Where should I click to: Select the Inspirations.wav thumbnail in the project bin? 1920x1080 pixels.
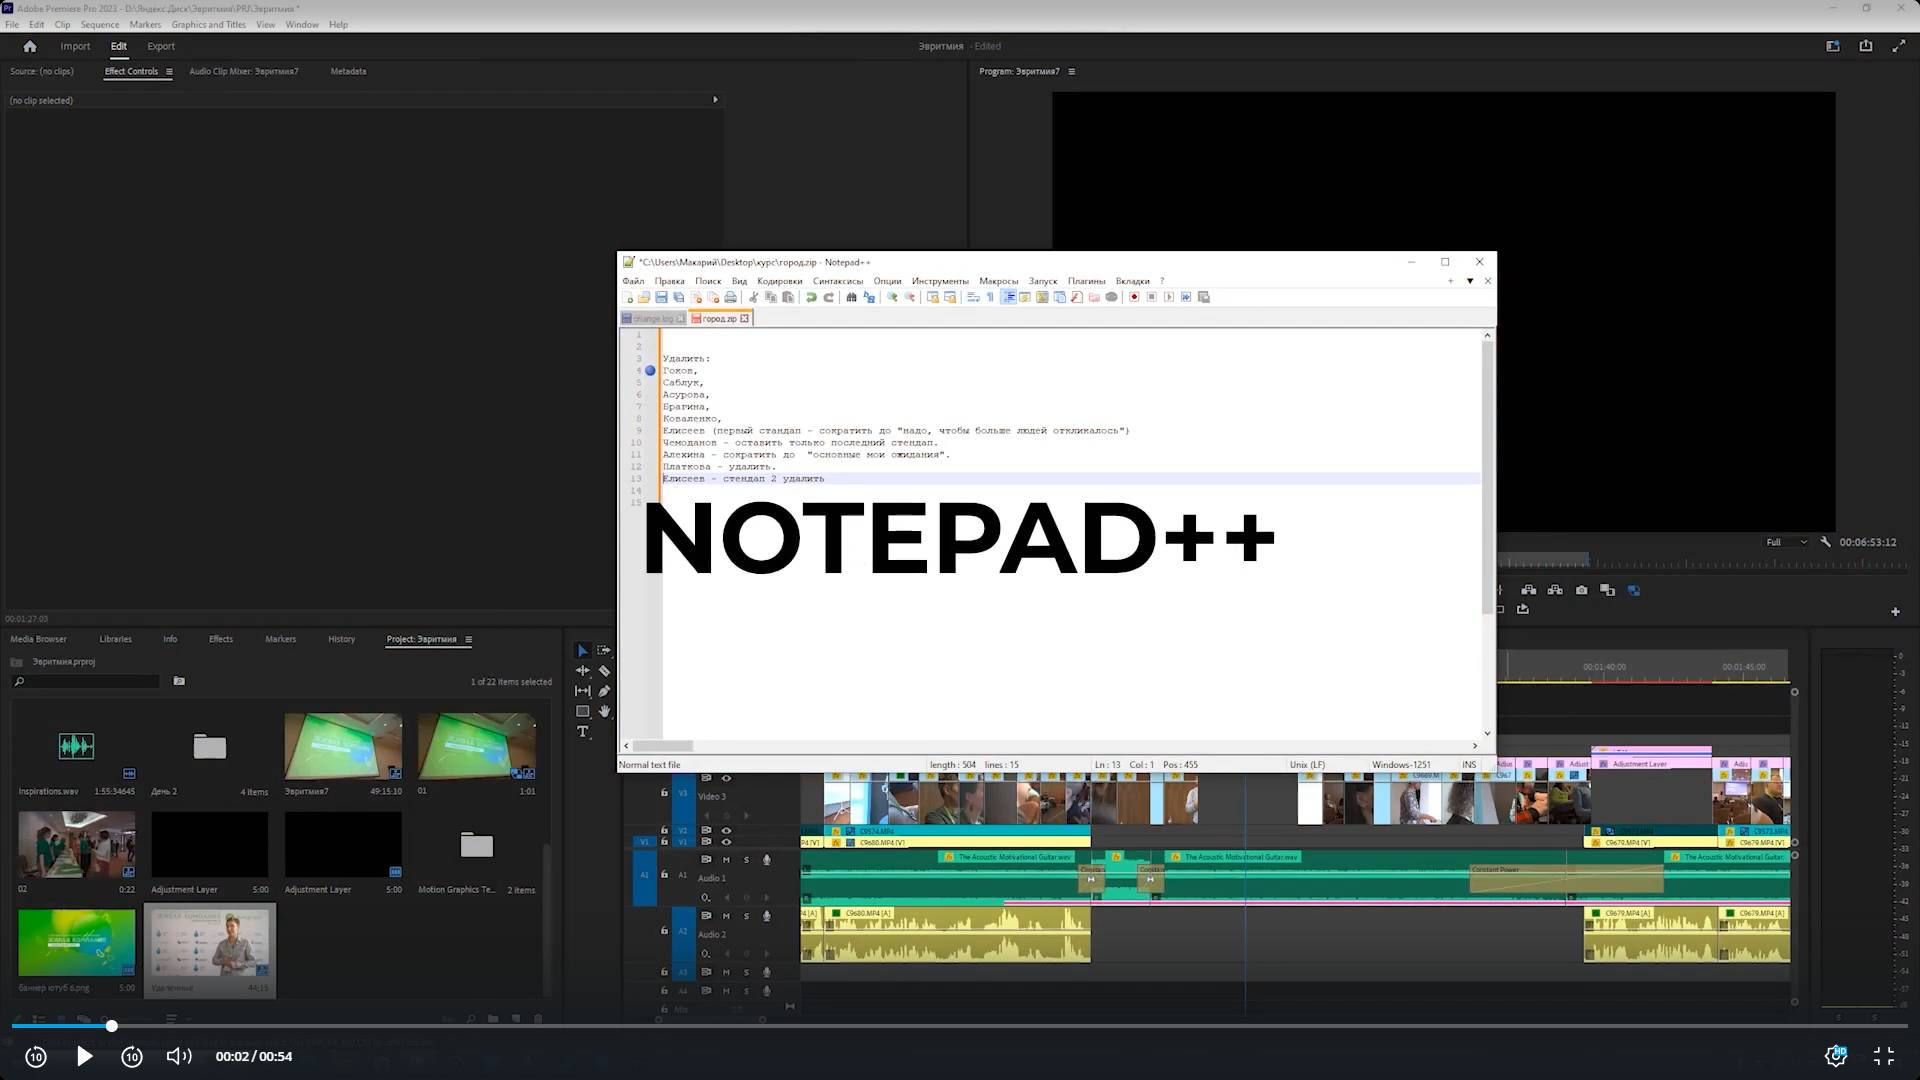(77, 746)
